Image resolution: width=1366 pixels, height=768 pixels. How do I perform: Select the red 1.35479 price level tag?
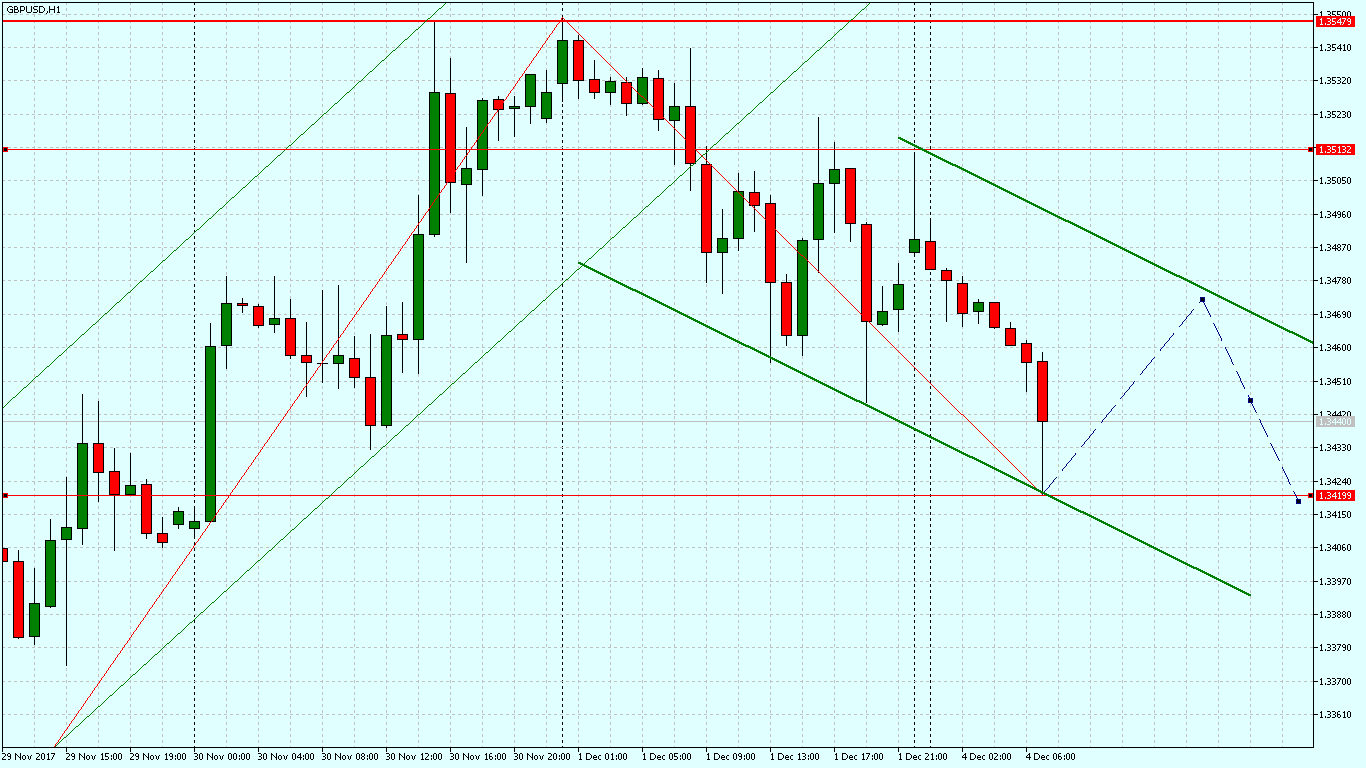1335,21
